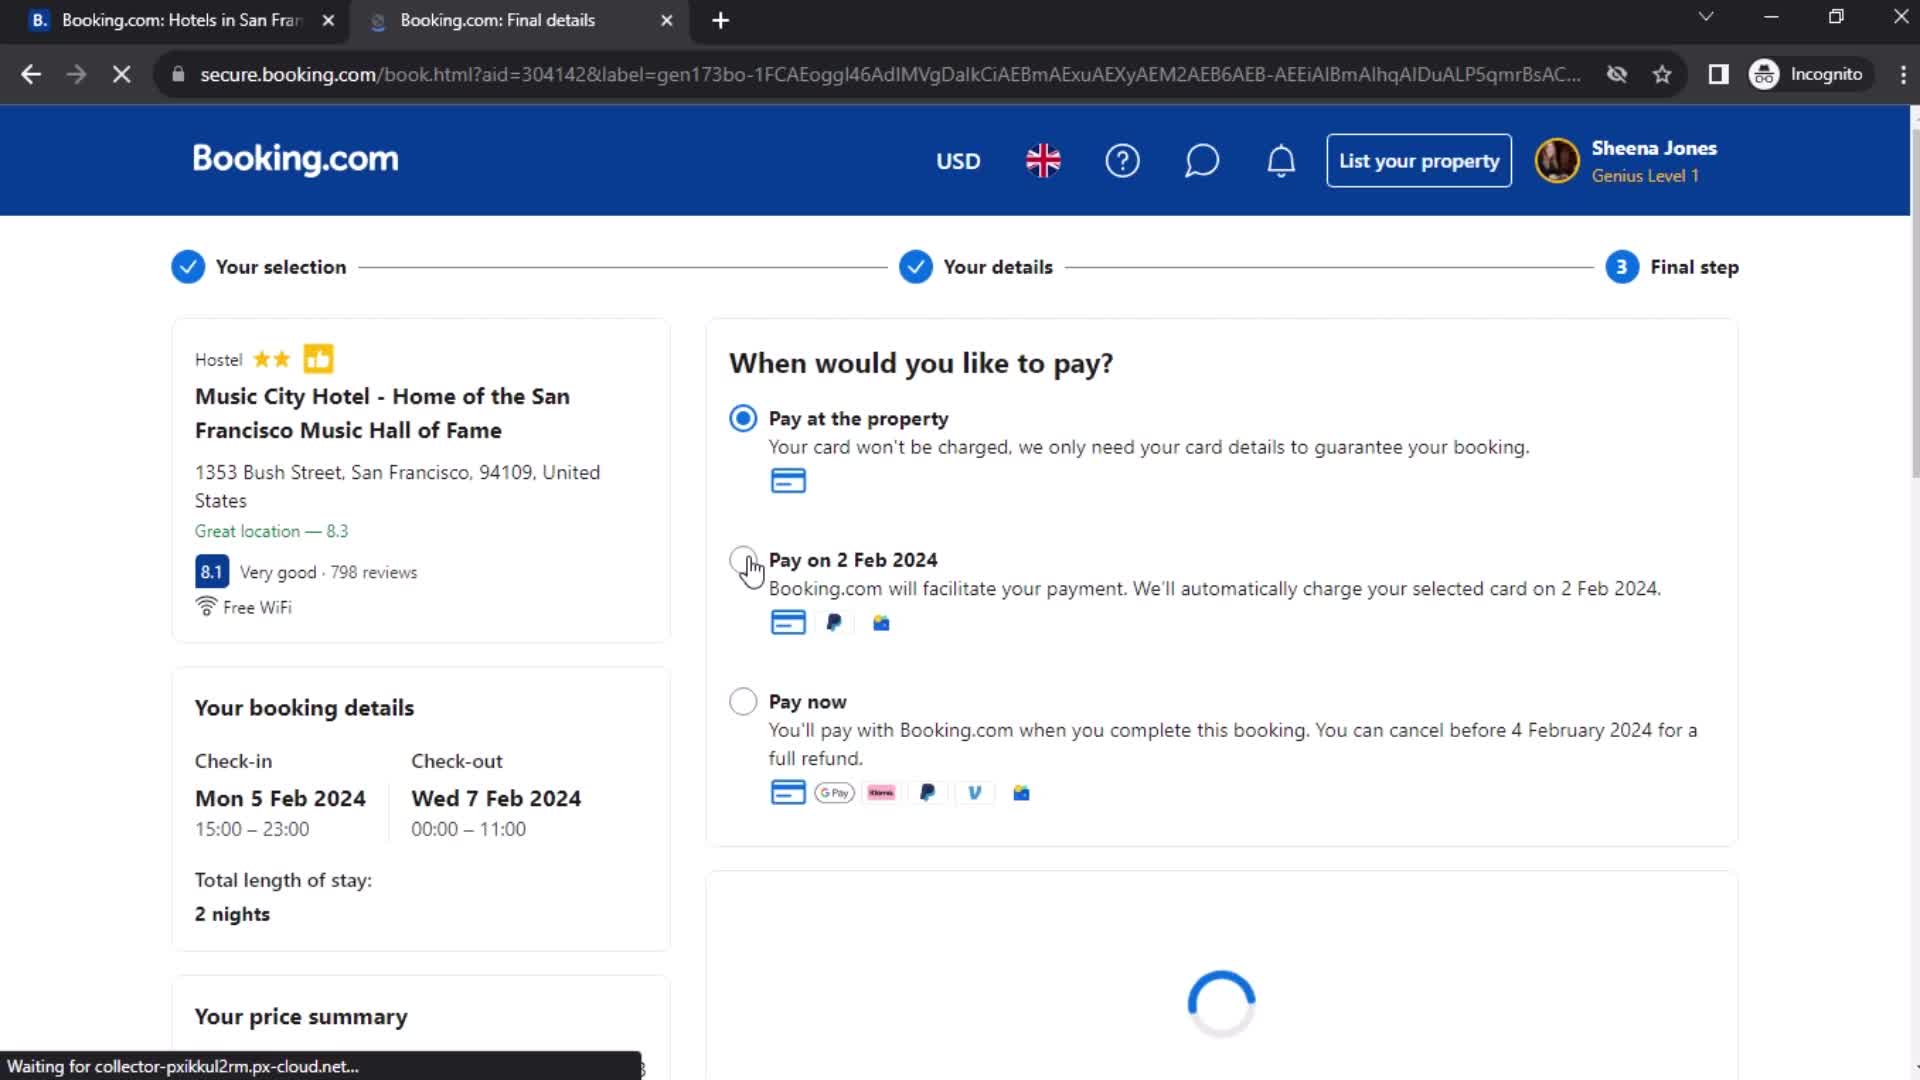Click Sheena Jones profile avatar
The image size is (1920, 1080).
pos(1557,160)
